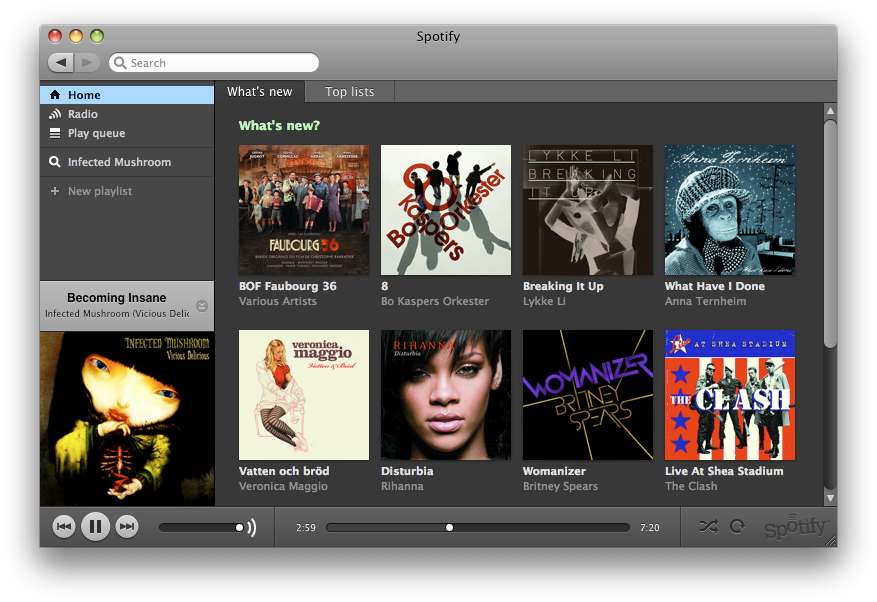Open the Infected Mushroom saved search
The image size is (877, 602).
tap(127, 162)
